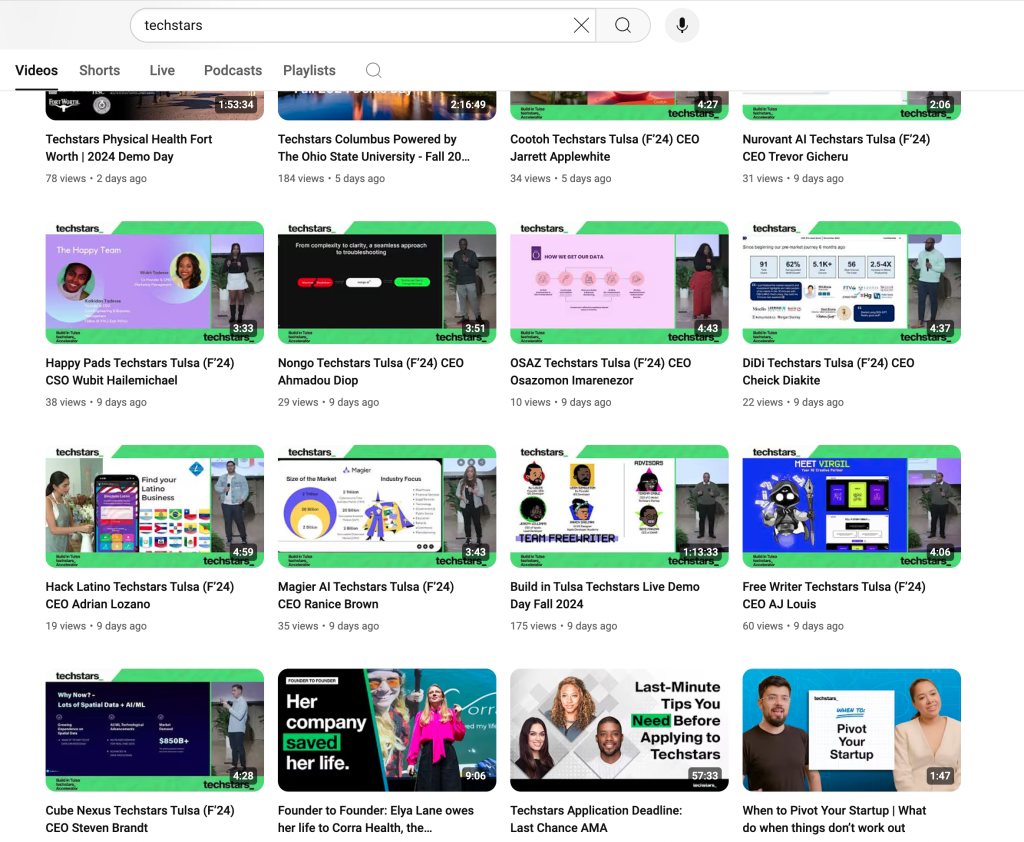Click the magnifying glass search button

pos(623,25)
